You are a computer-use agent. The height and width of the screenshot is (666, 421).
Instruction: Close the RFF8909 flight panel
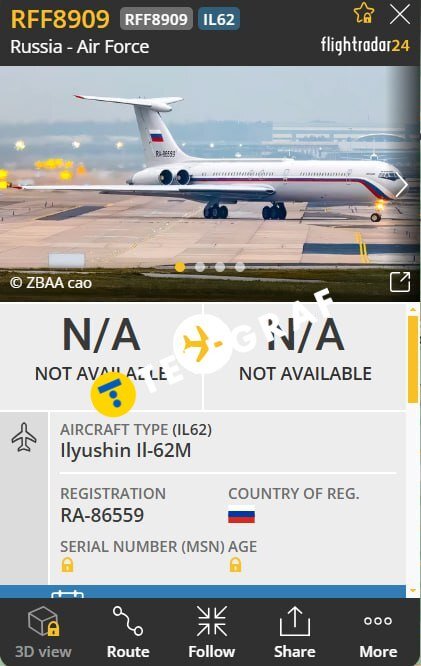pyautogui.click(x=400, y=14)
